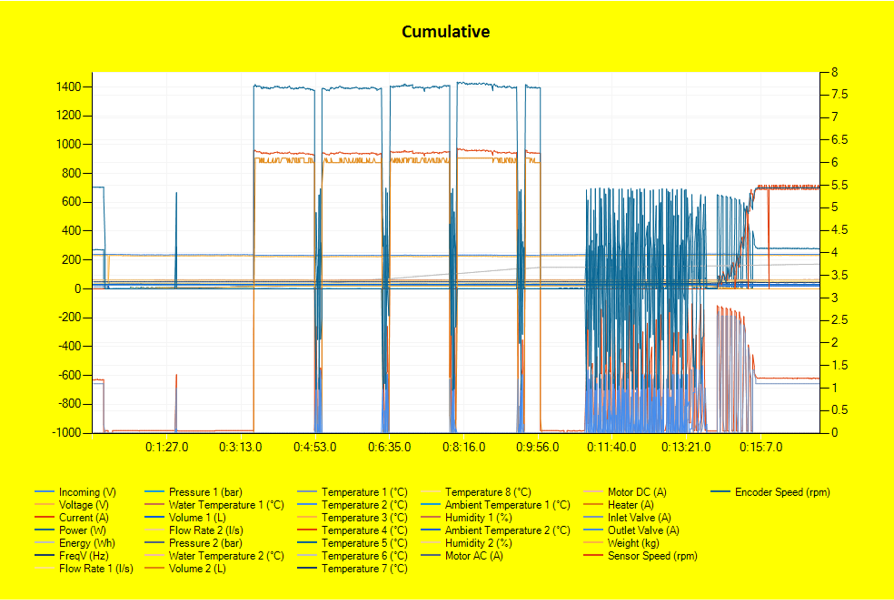894x600 pixels.
Task: Select the Weight (kg) legend label
Action: [636, 543]
